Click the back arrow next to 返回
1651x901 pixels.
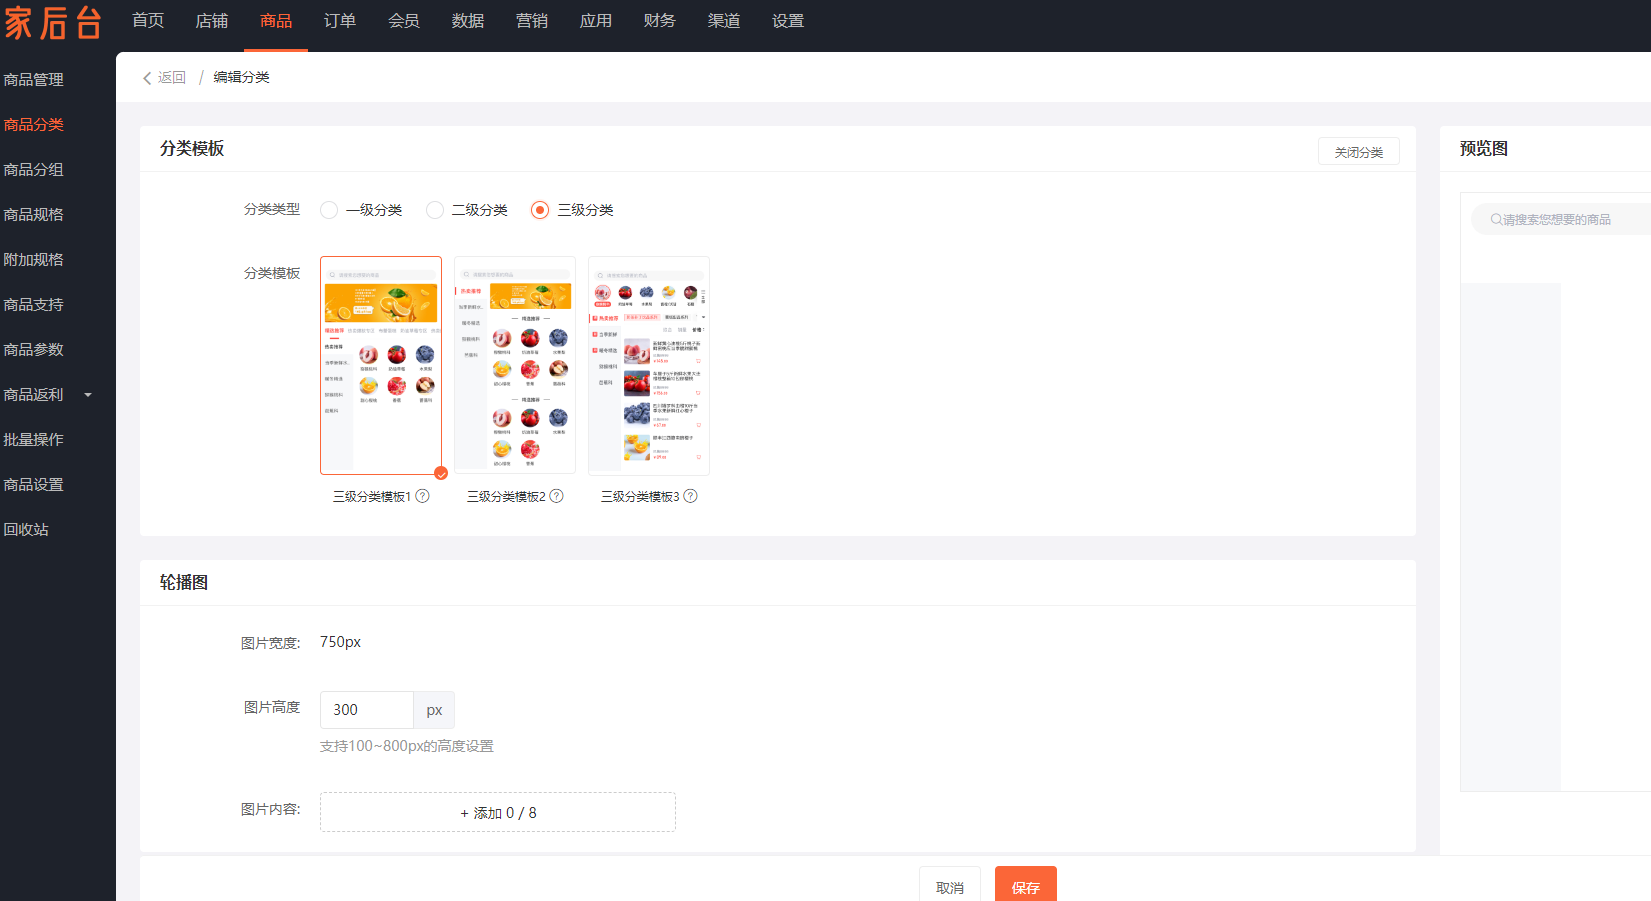coord(147,78)
